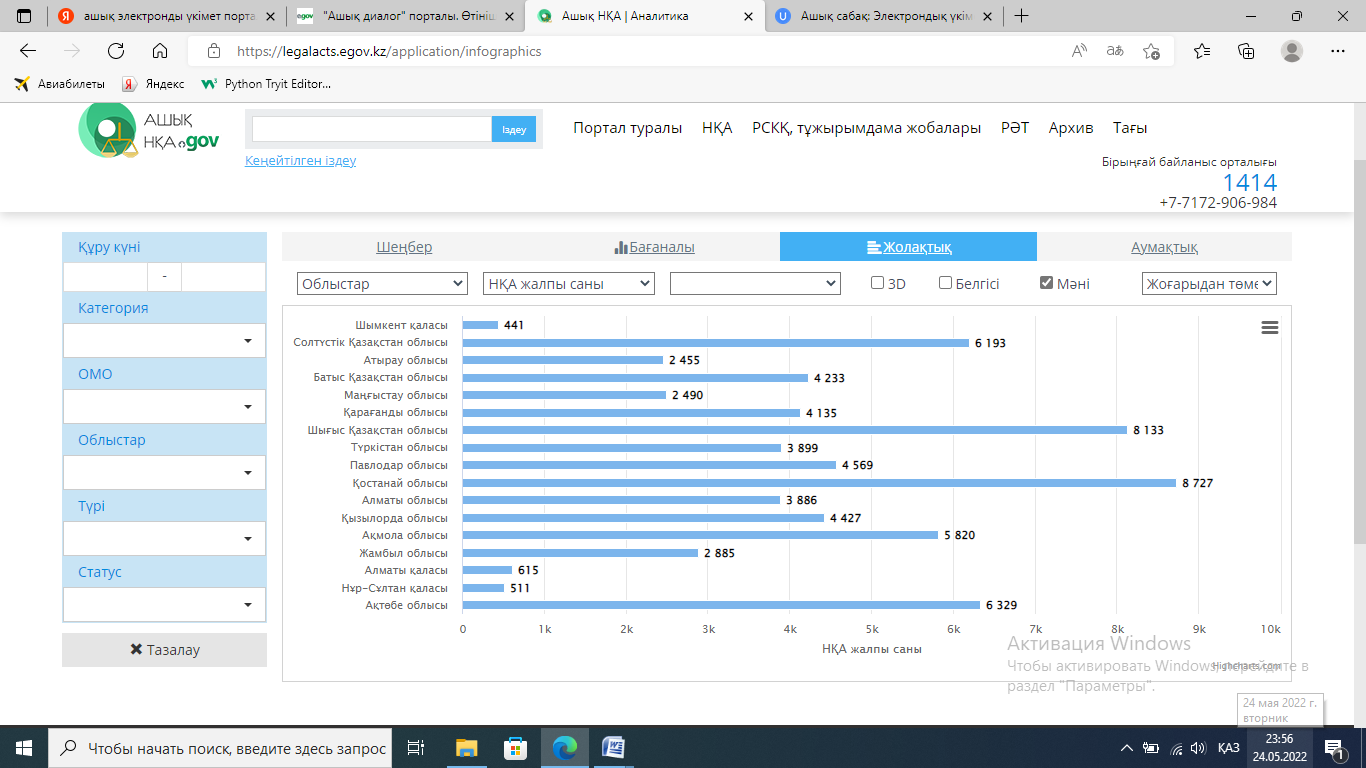
Task: Click the Шығыс Қазақстан облысы bar
Action: [795, 430]
